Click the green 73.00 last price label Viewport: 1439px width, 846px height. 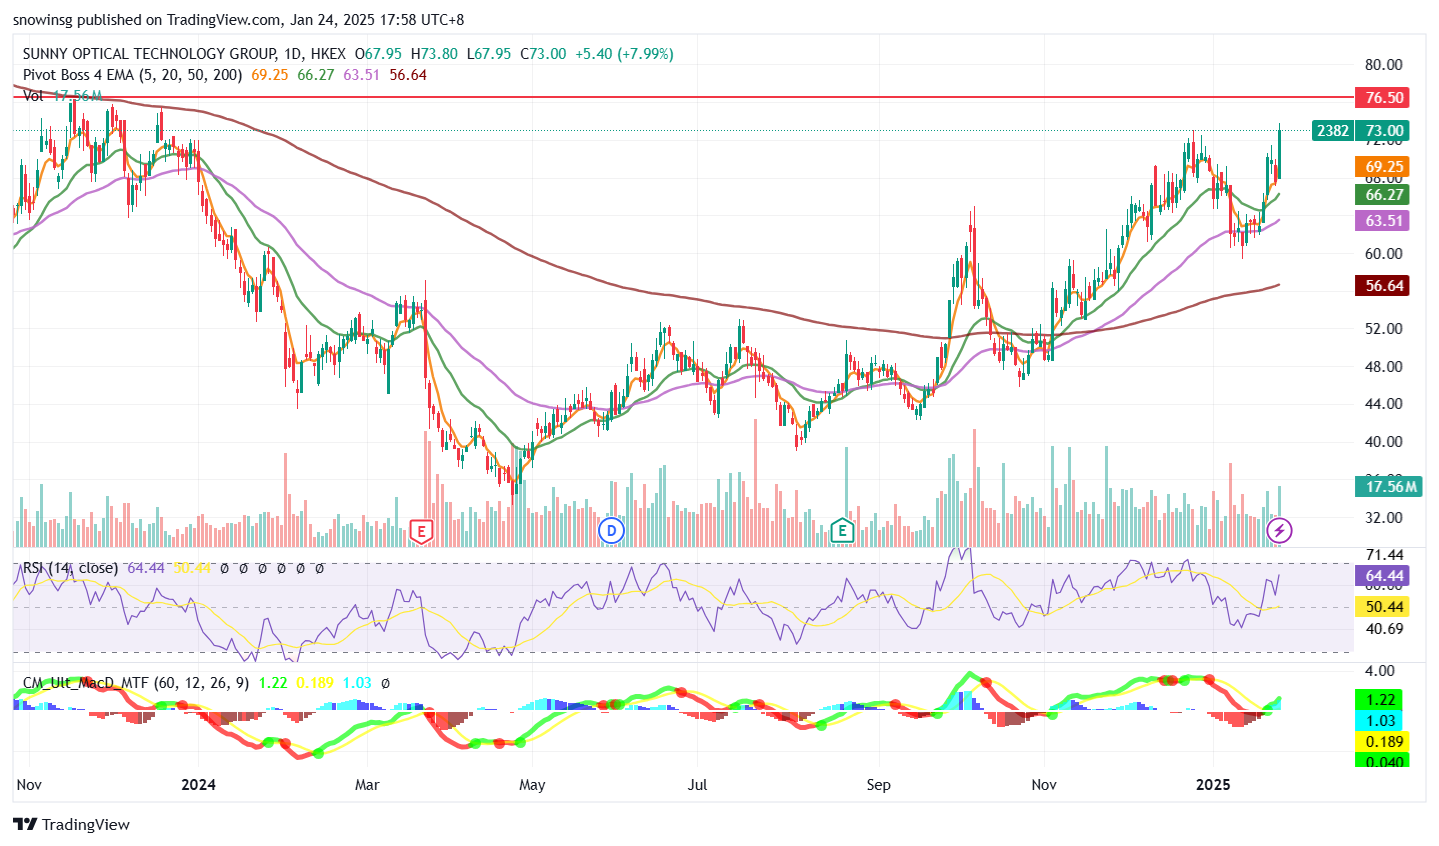[1384, 131]
